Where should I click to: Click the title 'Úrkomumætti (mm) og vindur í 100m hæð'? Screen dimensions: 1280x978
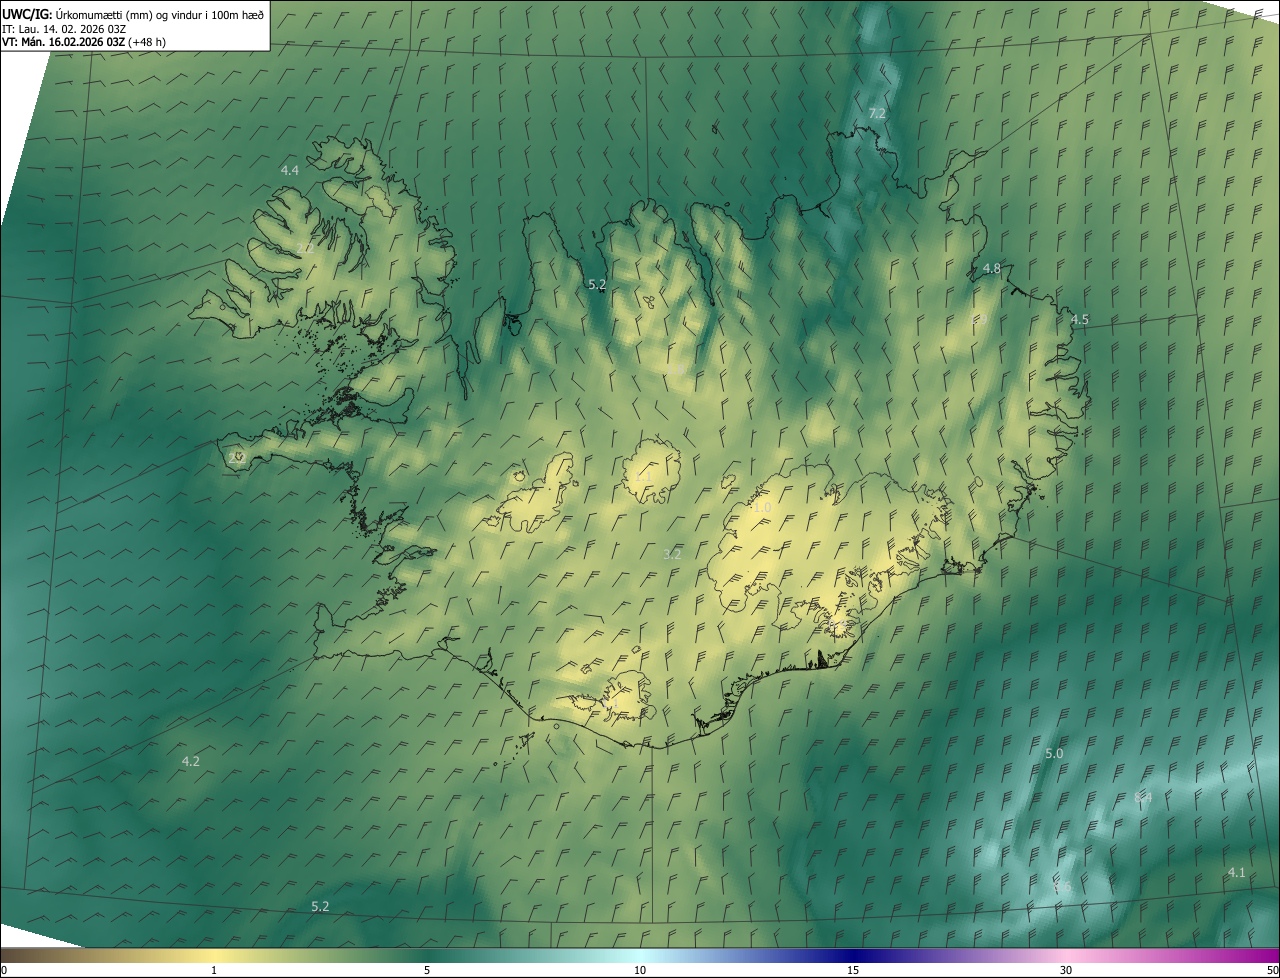(159, 14)
